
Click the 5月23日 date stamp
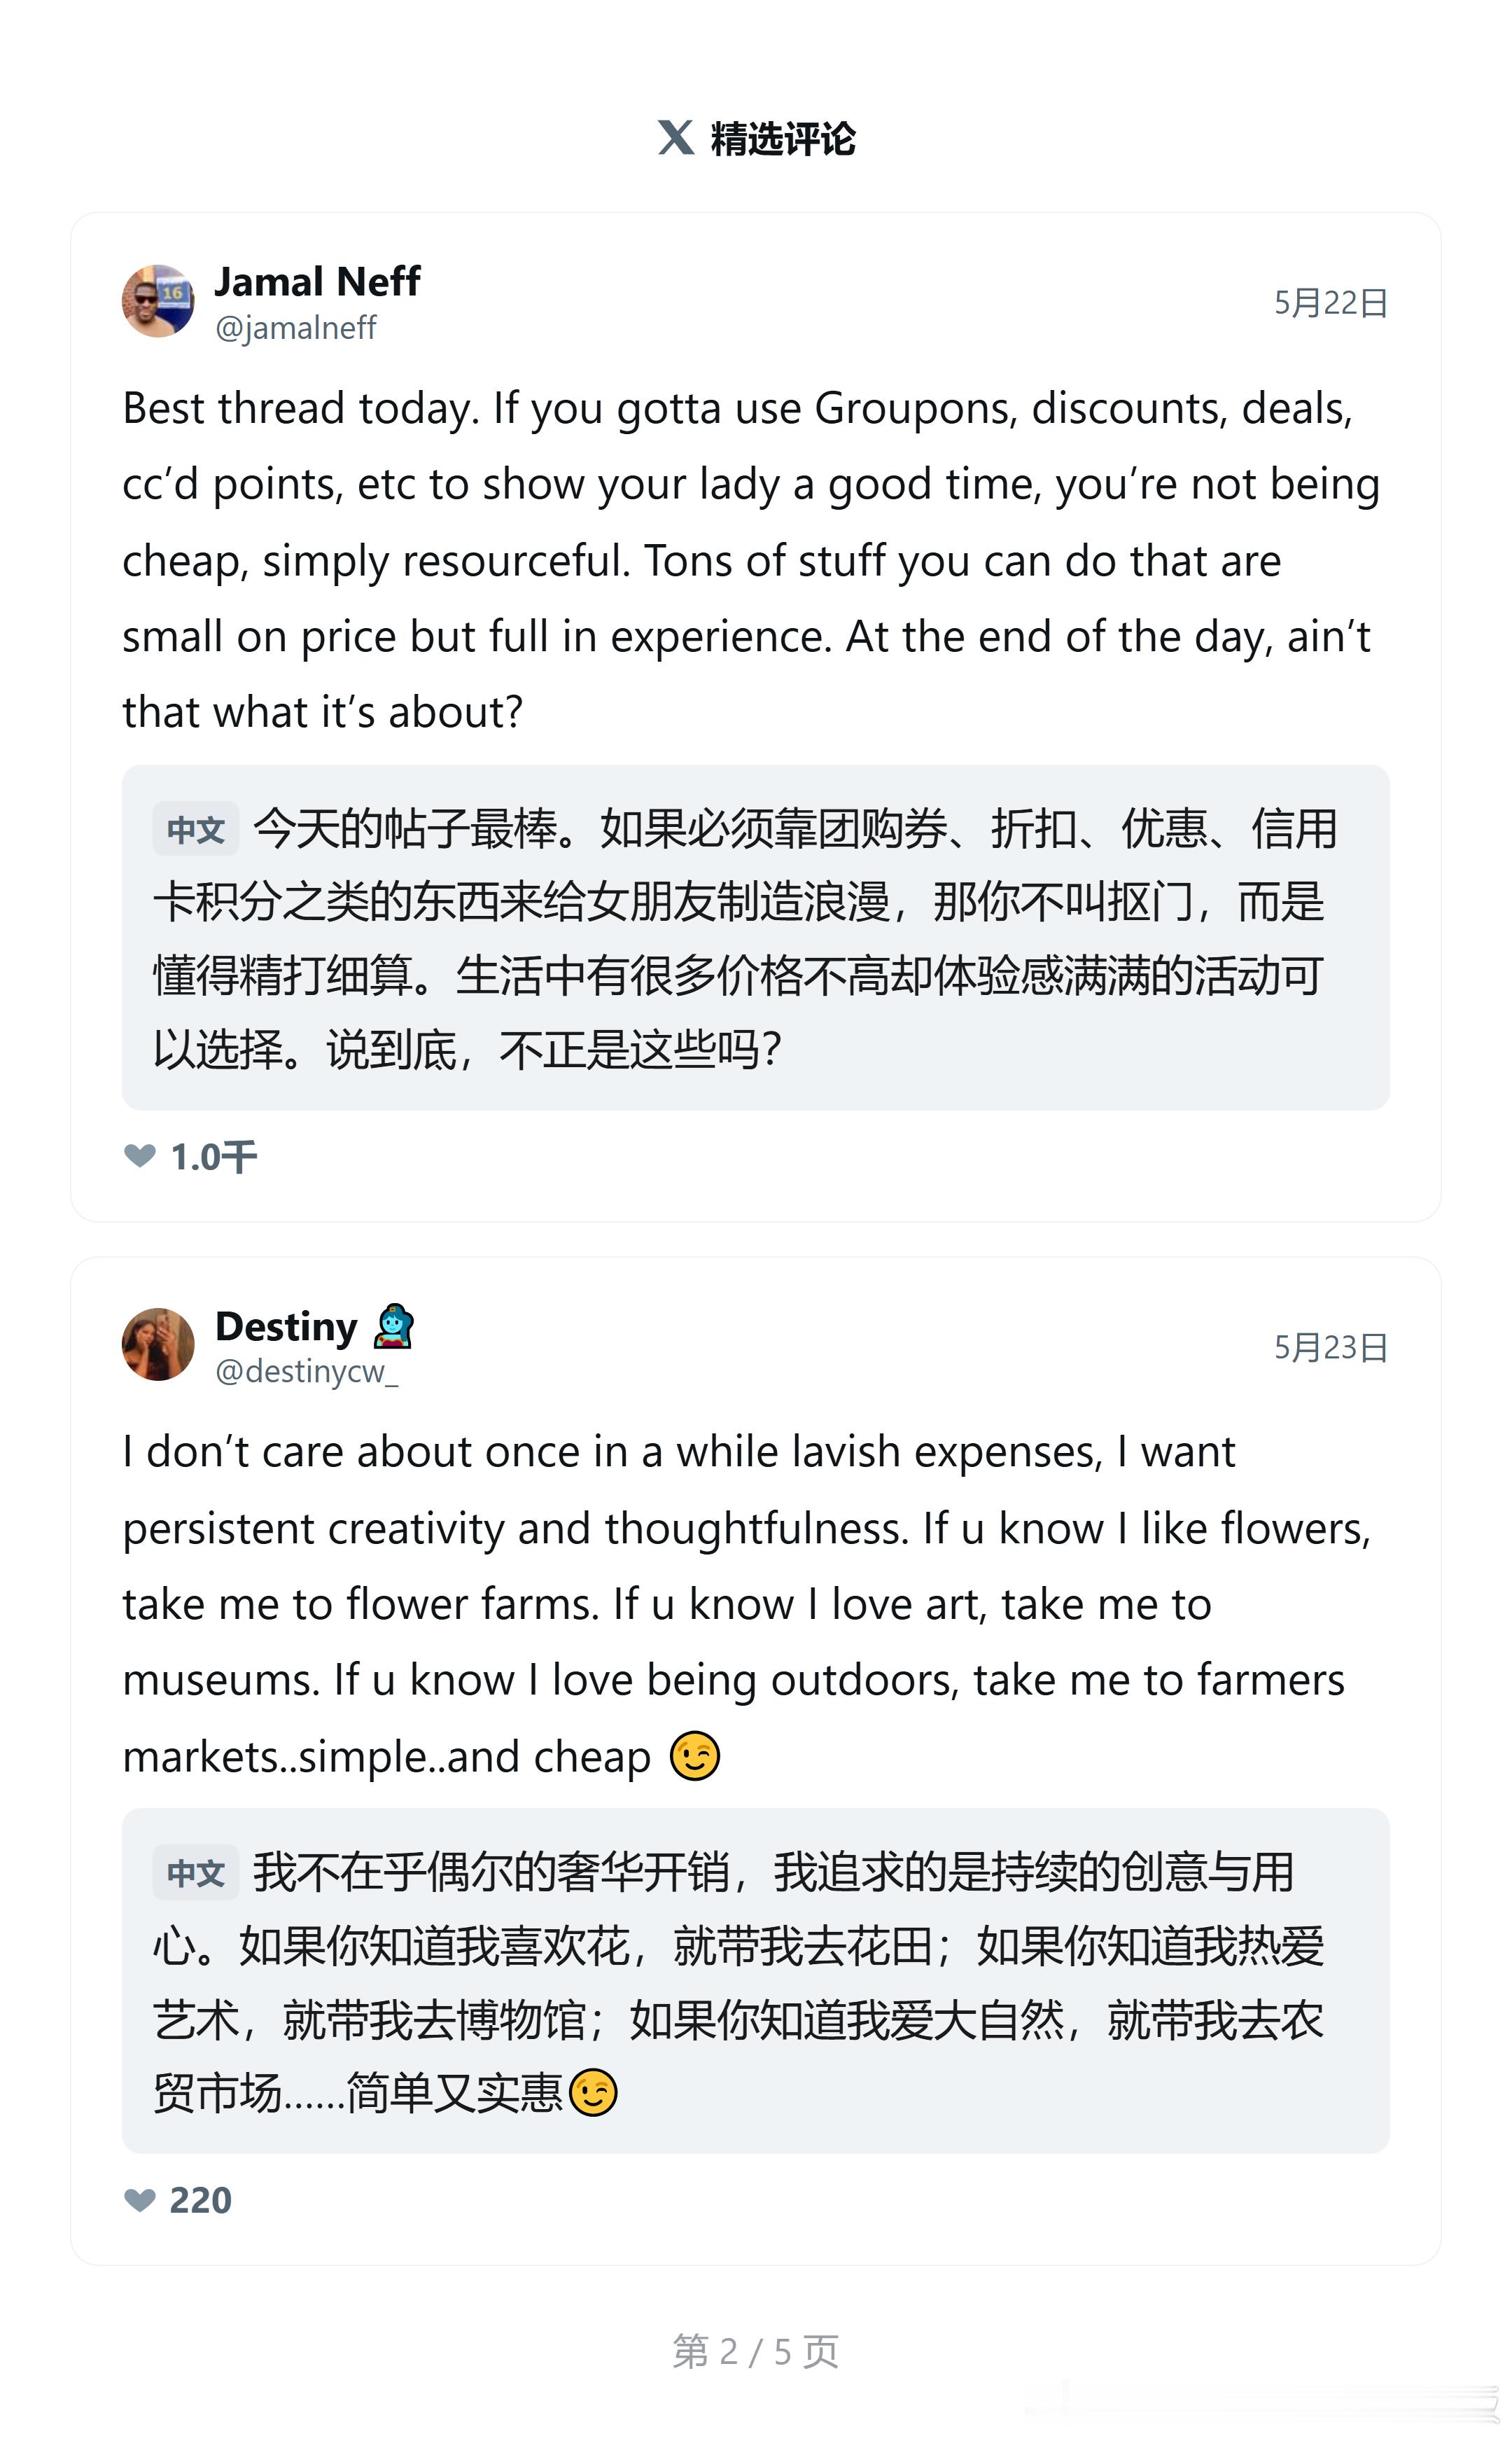(1331, 1347)
